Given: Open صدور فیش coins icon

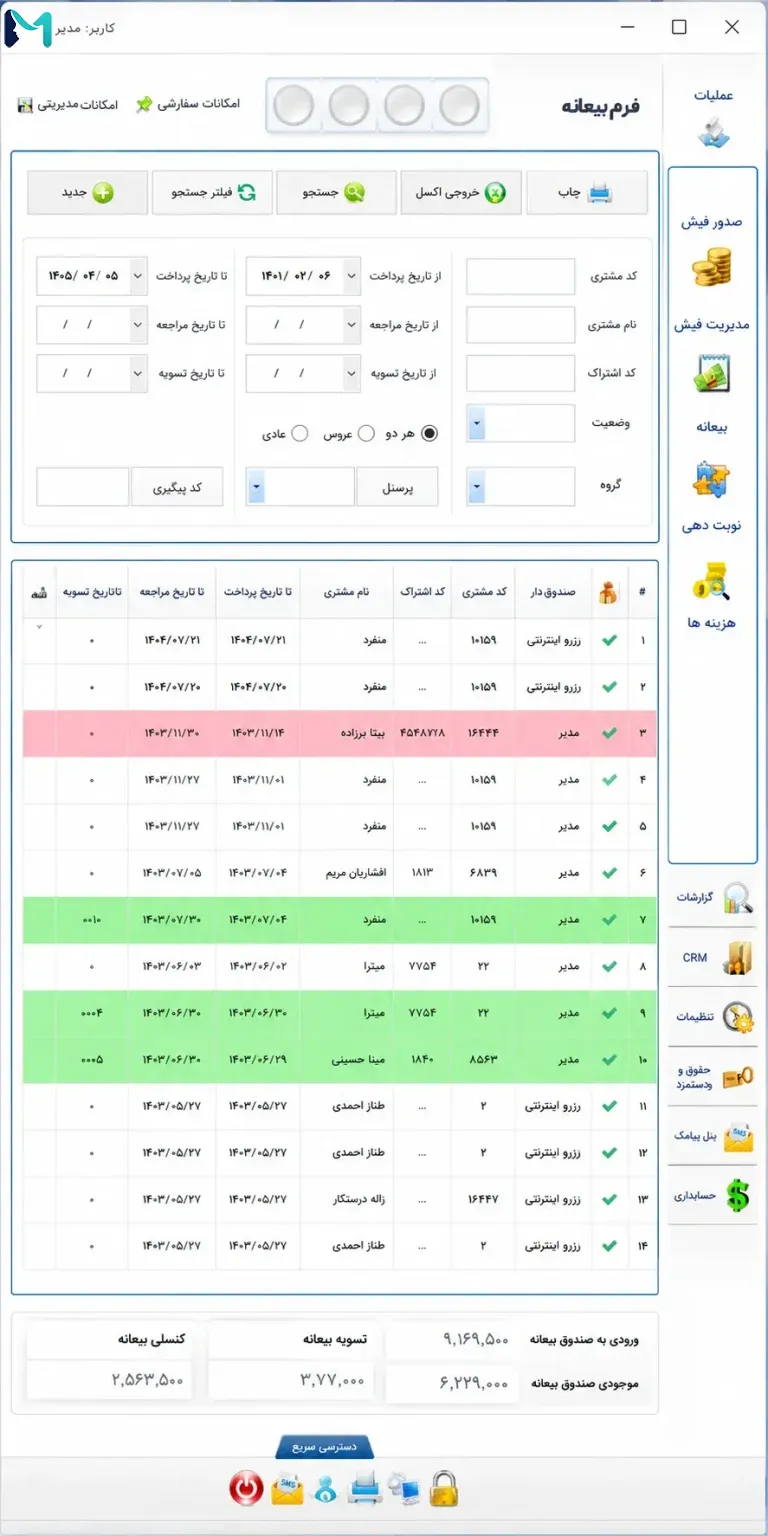Looking at the screenshot, I should click(712, 270).
